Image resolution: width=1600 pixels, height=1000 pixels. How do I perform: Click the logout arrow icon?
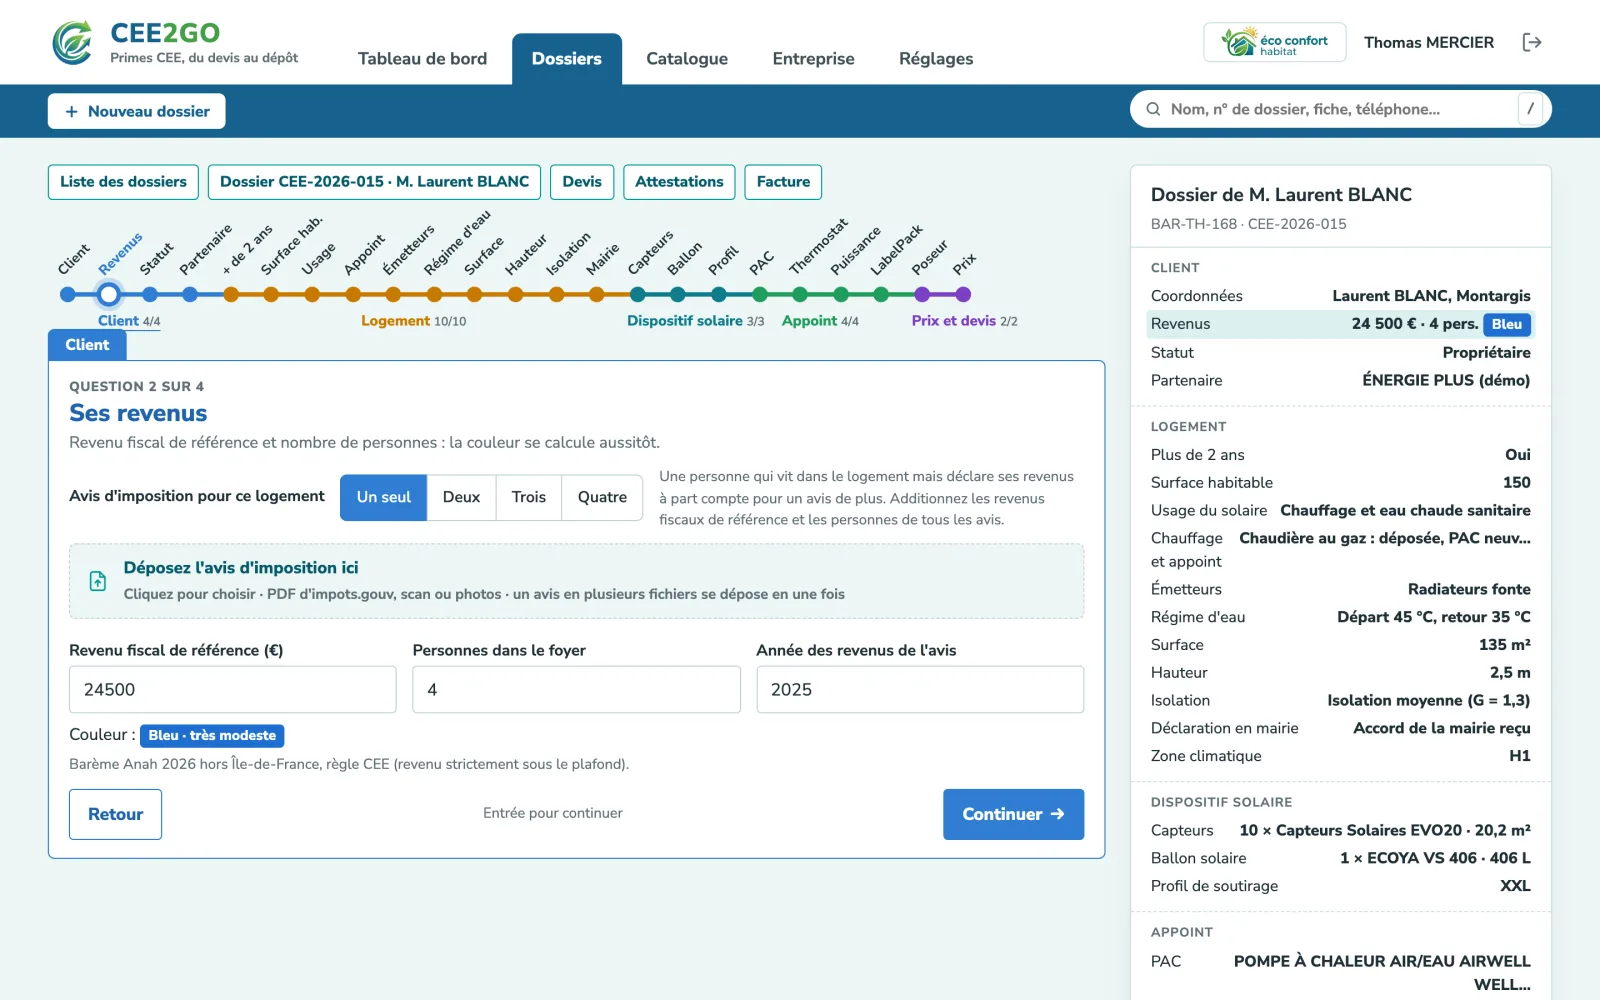tap(1531, 42)
